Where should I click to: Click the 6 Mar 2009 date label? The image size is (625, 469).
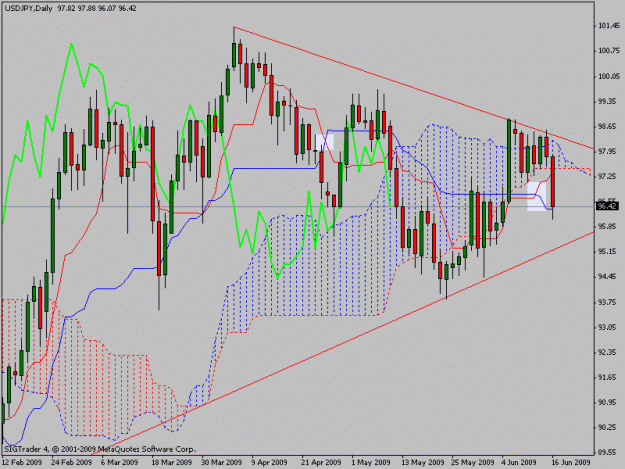(120, 463)
